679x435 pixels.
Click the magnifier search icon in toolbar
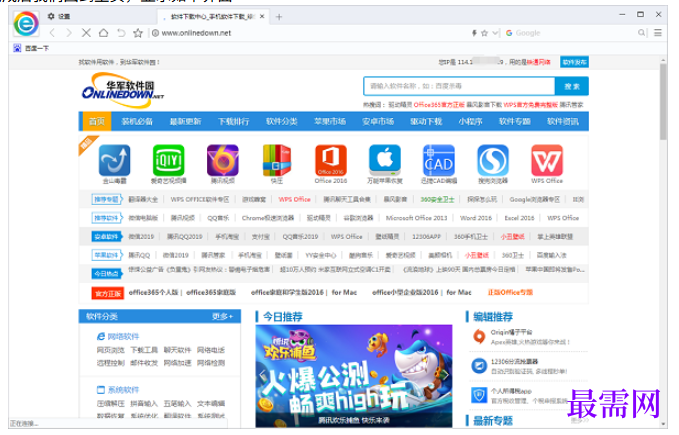click(641, 33)
